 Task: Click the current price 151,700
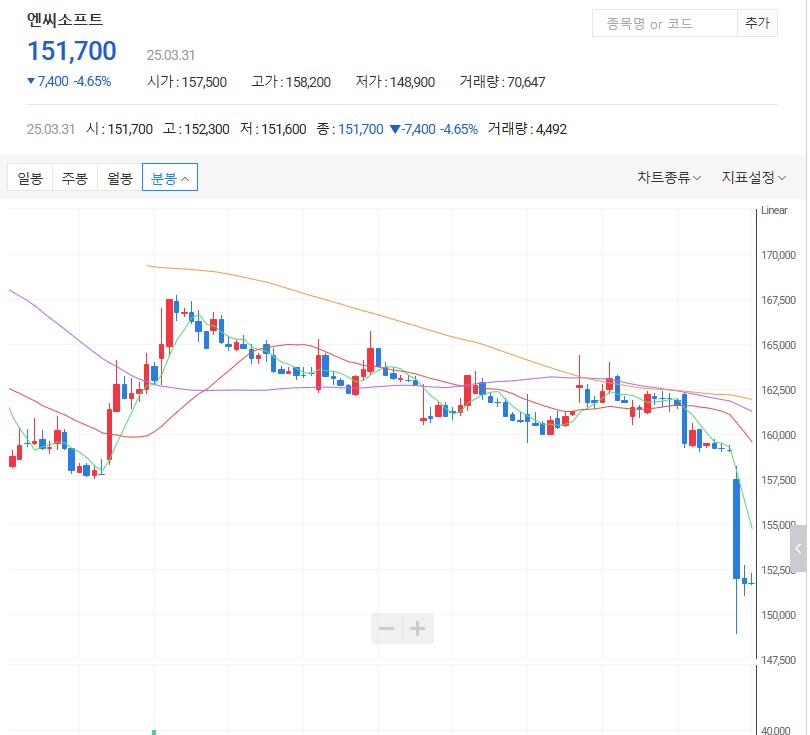click(71, 51)
